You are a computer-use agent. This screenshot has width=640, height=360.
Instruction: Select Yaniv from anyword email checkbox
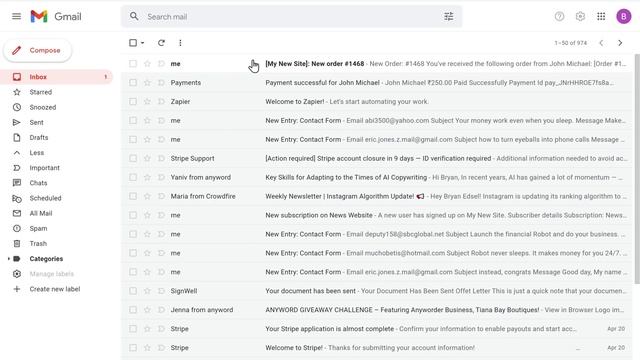click(x=133, y=177)
